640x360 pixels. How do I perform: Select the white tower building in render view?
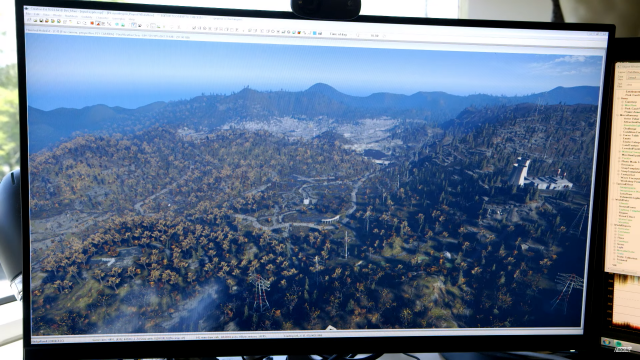pos(520,171)
